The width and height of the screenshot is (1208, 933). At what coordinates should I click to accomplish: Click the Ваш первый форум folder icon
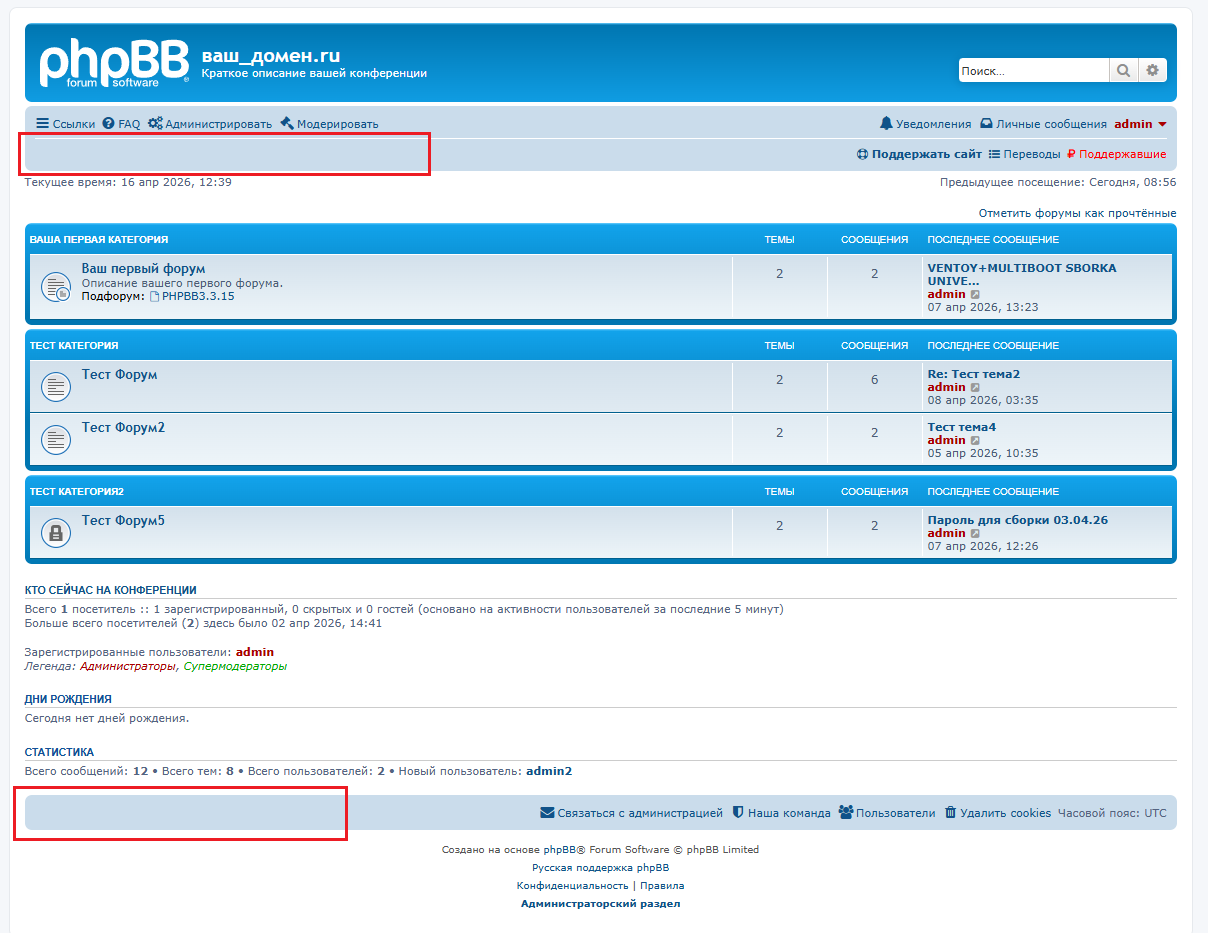click(x=56, y=287)
